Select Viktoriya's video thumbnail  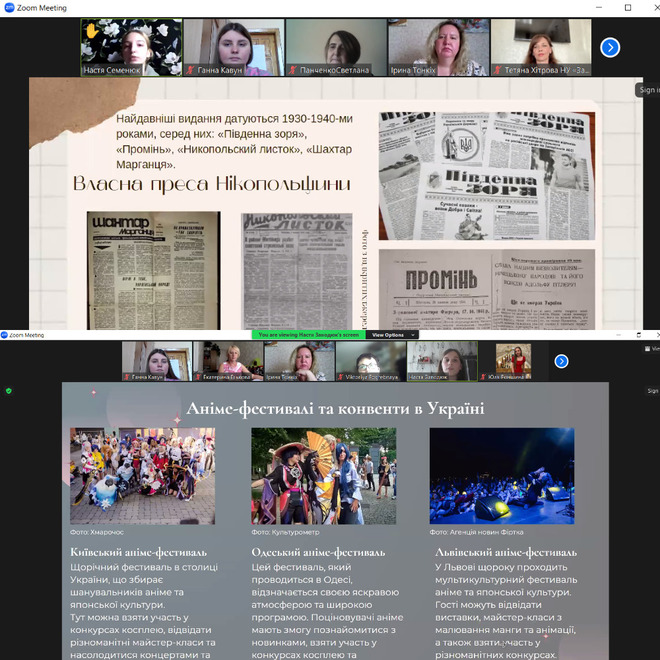[x=370, y=361]
